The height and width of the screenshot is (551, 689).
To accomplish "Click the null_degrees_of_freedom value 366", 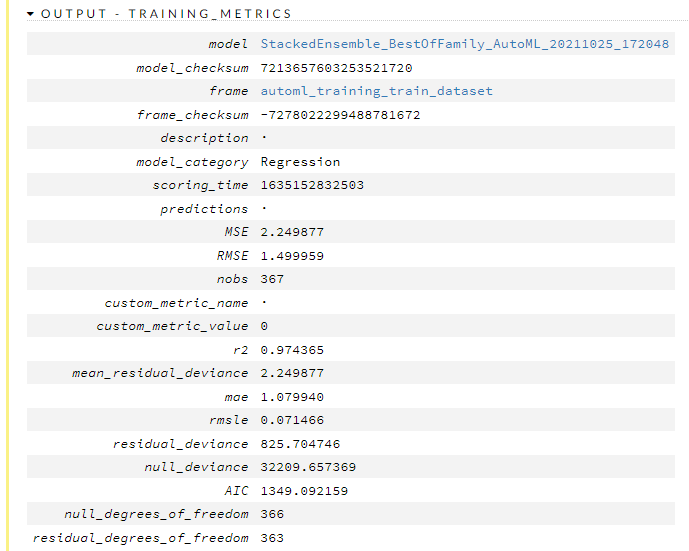I will pyautogui.click(x=272, y=514).
